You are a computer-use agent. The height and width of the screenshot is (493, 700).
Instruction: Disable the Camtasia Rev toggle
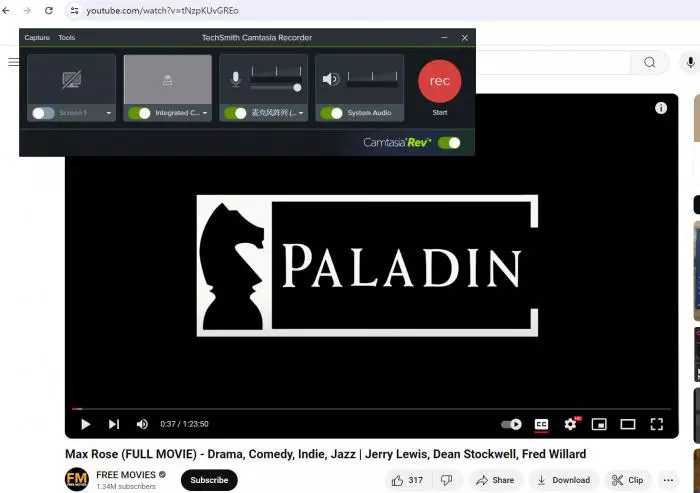(449, 143)
